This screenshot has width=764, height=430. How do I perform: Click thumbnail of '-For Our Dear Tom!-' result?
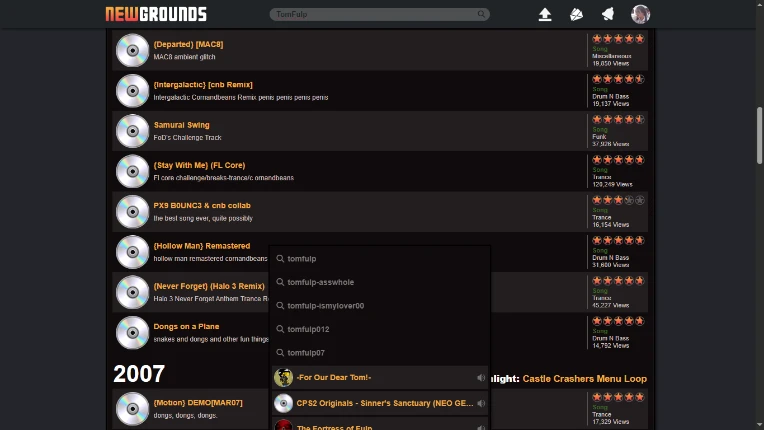(283, 377)
